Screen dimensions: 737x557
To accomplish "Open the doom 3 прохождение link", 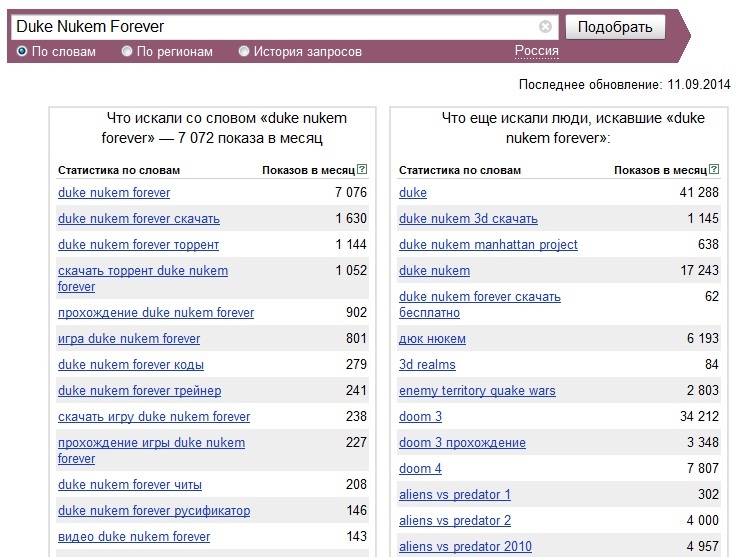I will coord(462,442).
